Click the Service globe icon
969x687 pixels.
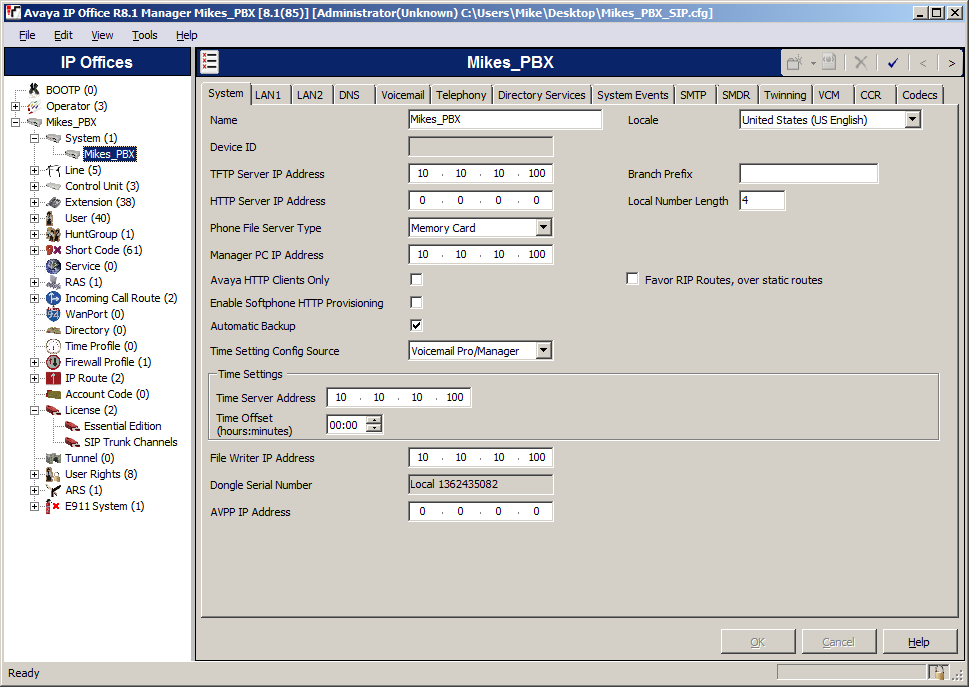54,266
